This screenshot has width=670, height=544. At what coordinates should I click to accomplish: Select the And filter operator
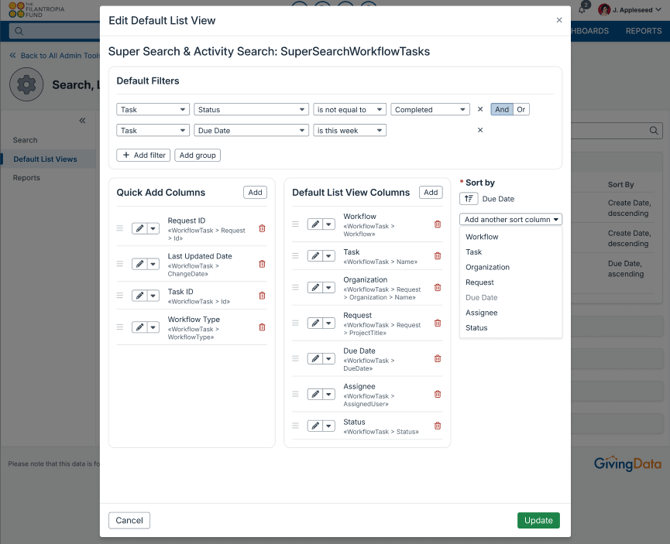pyautogui.click(x=502, y=109)
